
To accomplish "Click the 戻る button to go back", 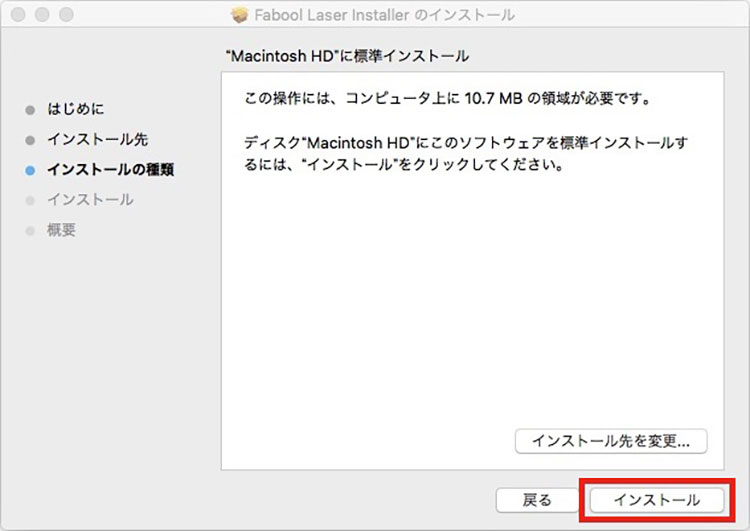I will click(537, 500).
